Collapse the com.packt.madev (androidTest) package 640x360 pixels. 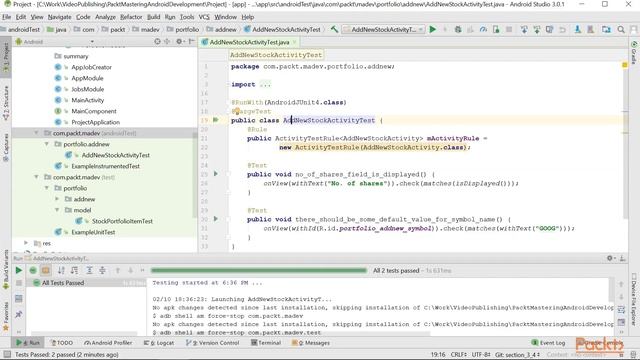36,133
